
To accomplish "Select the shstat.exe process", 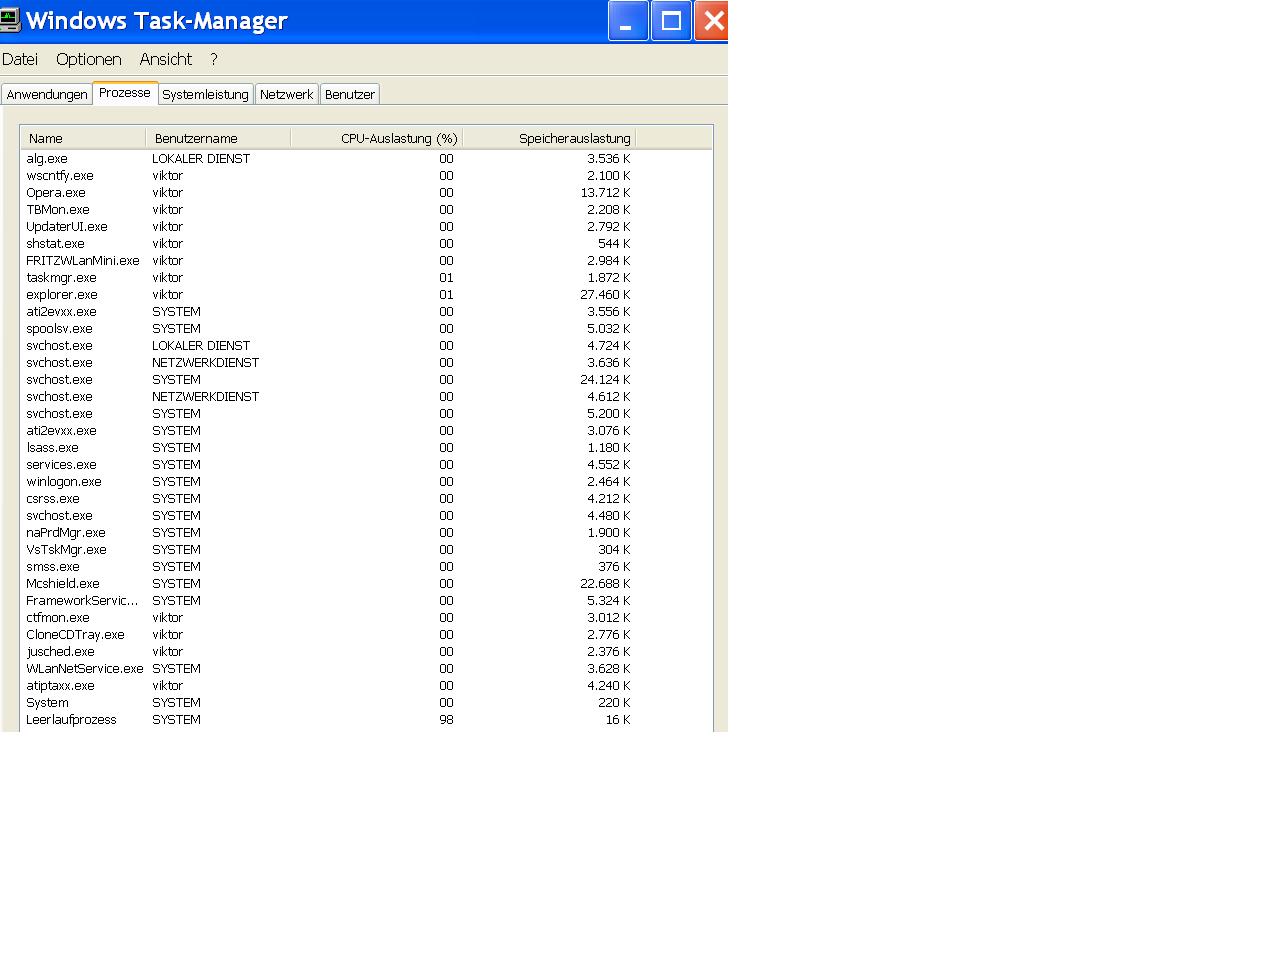I will (x=366, y=244).
